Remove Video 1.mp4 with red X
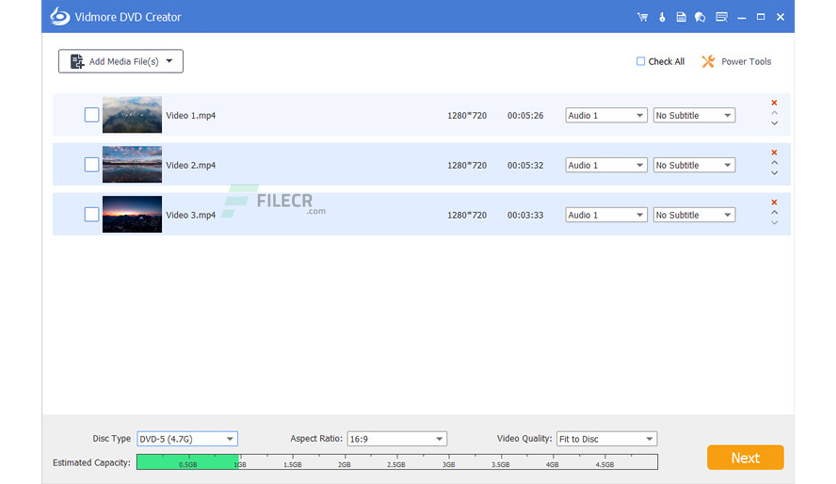This screenshot has height=484, width=836. [x=774, y=103]
